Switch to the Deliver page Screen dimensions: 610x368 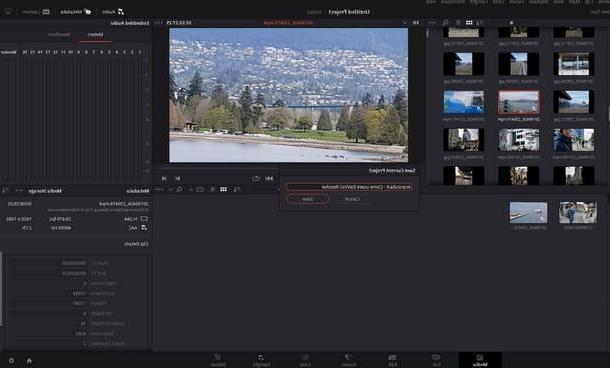pyautogui.click(x=217, y=360)
